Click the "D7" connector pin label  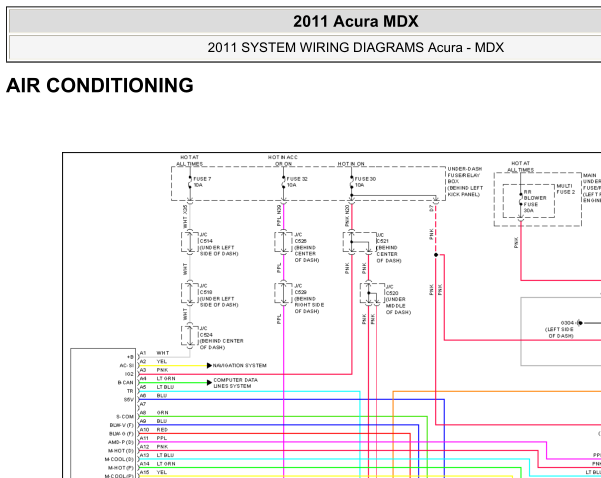(431, 209)
